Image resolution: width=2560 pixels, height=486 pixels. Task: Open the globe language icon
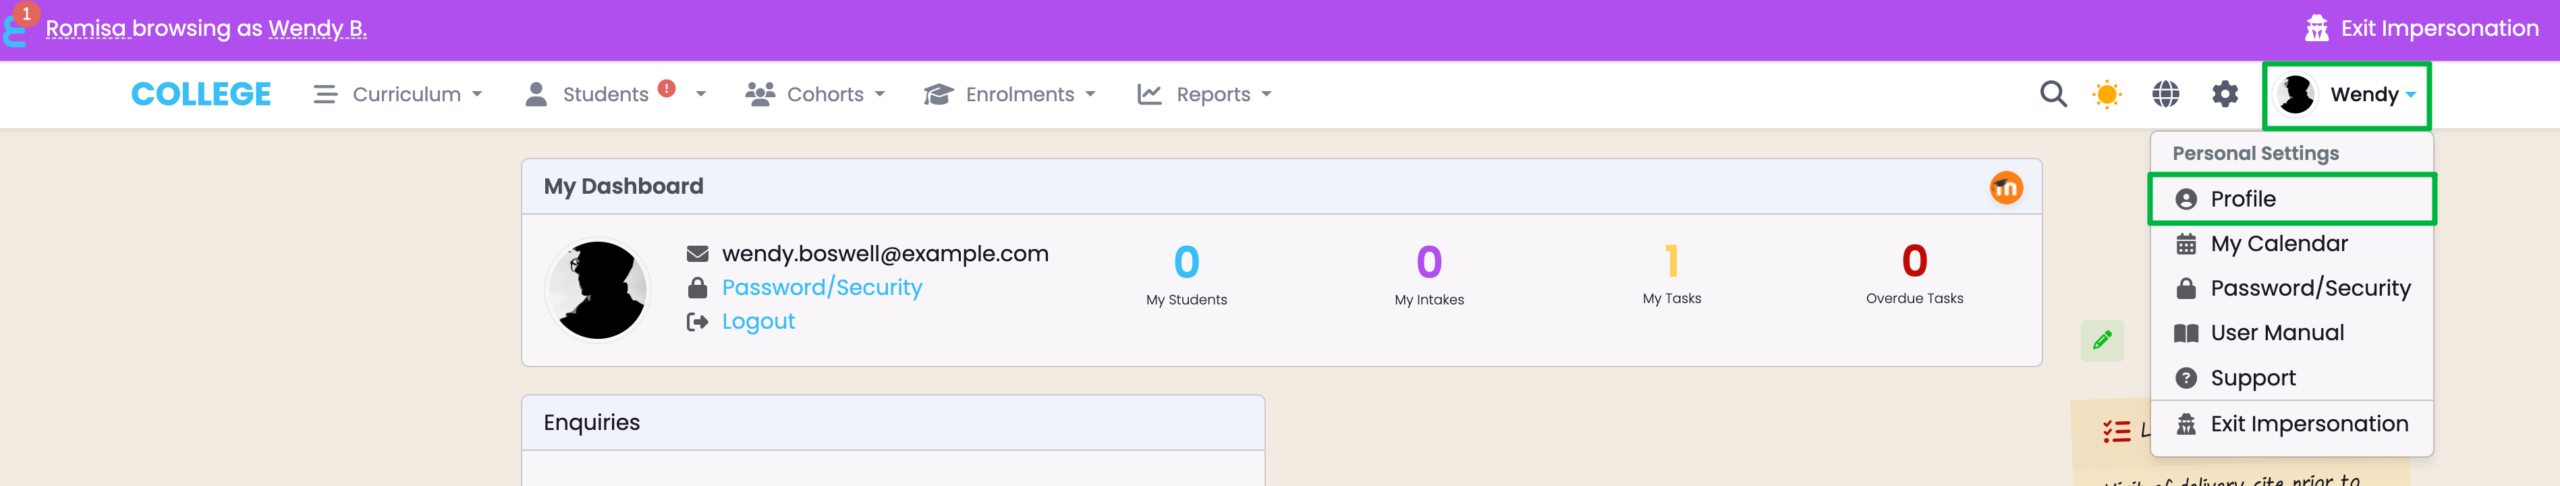tap(2165, 94)
